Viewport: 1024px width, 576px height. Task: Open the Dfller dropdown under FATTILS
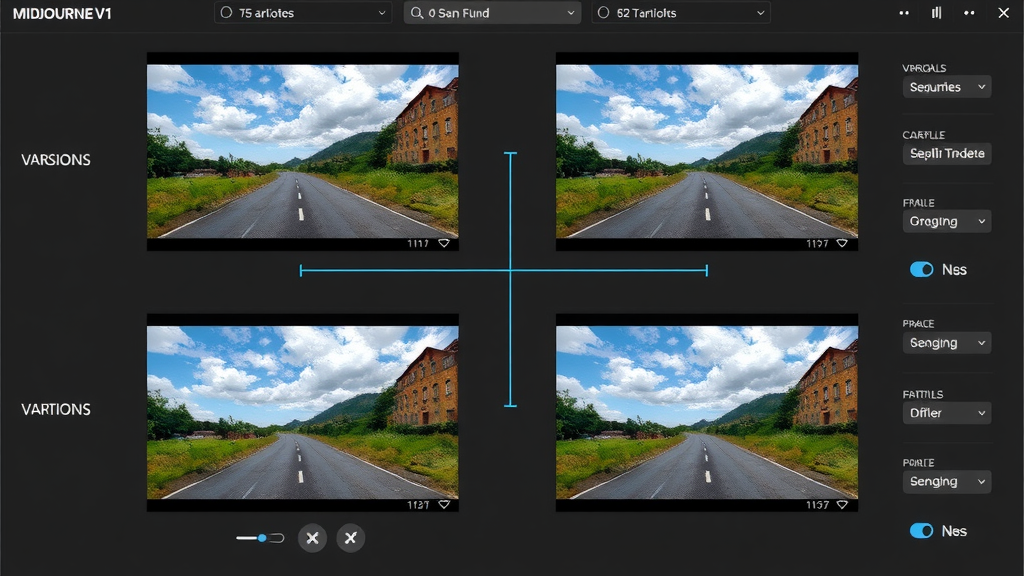(946, 412)
